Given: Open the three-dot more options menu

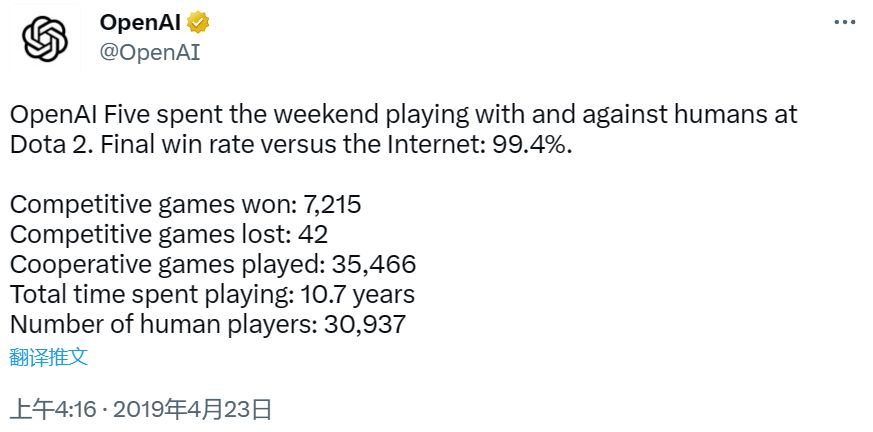Looking at the screenshot, I should click(x=843, y=22).
